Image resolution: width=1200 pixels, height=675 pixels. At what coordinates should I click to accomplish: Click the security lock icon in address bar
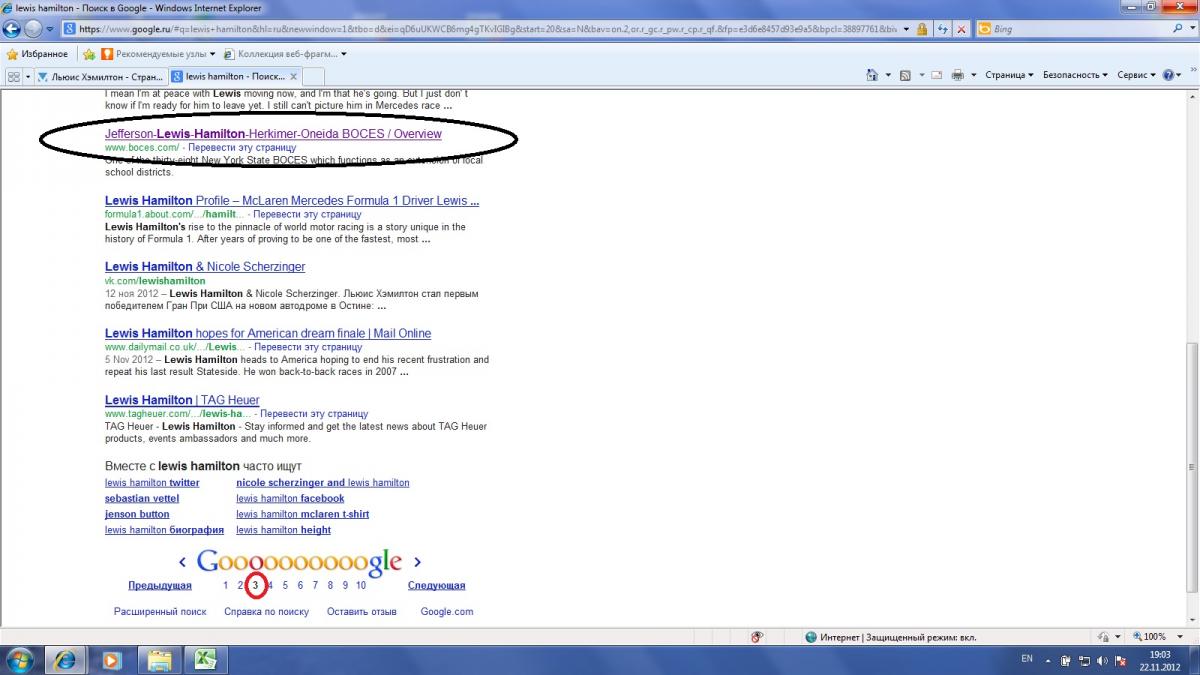pos(921,29)
